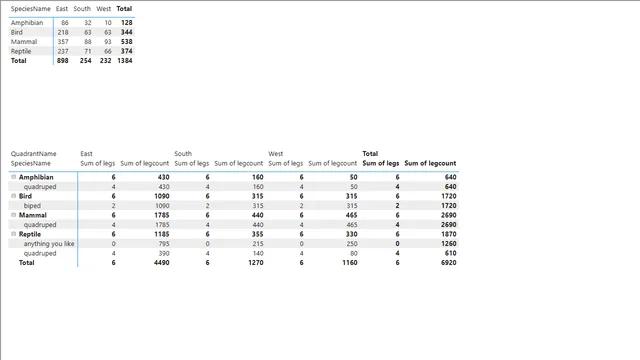Select the Mammal label in the matrix
The width and height of the screenshot is (640, 360).
(x=33, y=215)
